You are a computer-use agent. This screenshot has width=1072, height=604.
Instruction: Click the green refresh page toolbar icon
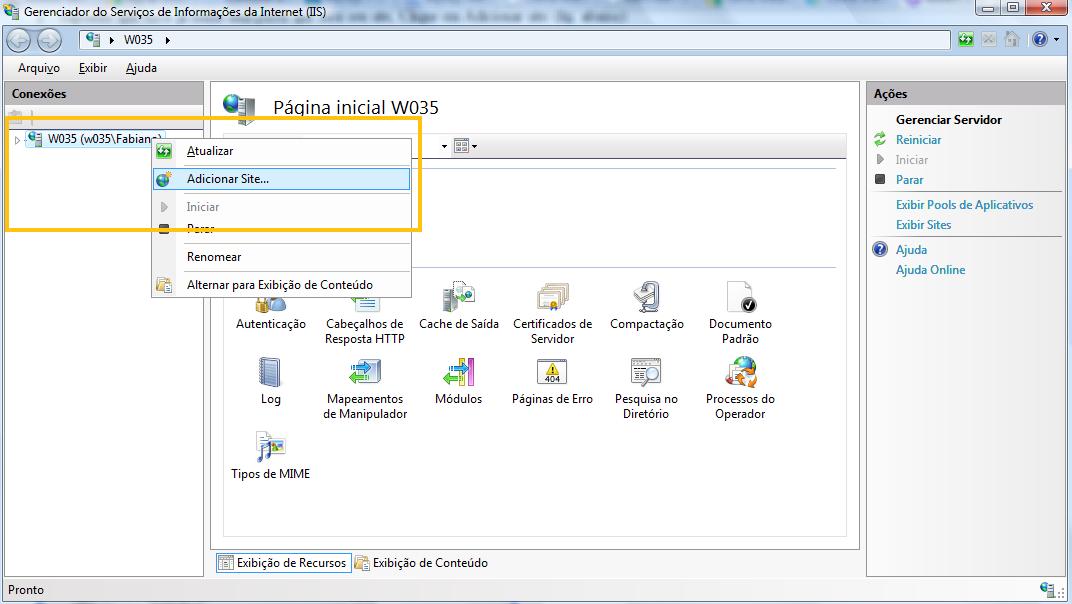click(x=965, y=40)
